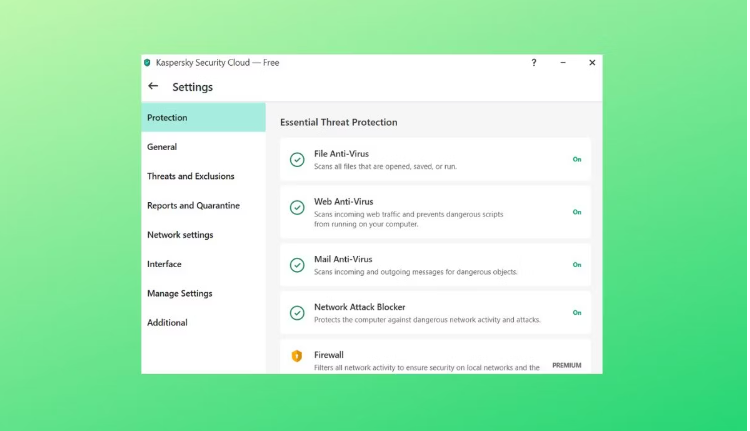Click the Firewall PREMIUM label
Screen dimensions: 750x431
[567, 366]
